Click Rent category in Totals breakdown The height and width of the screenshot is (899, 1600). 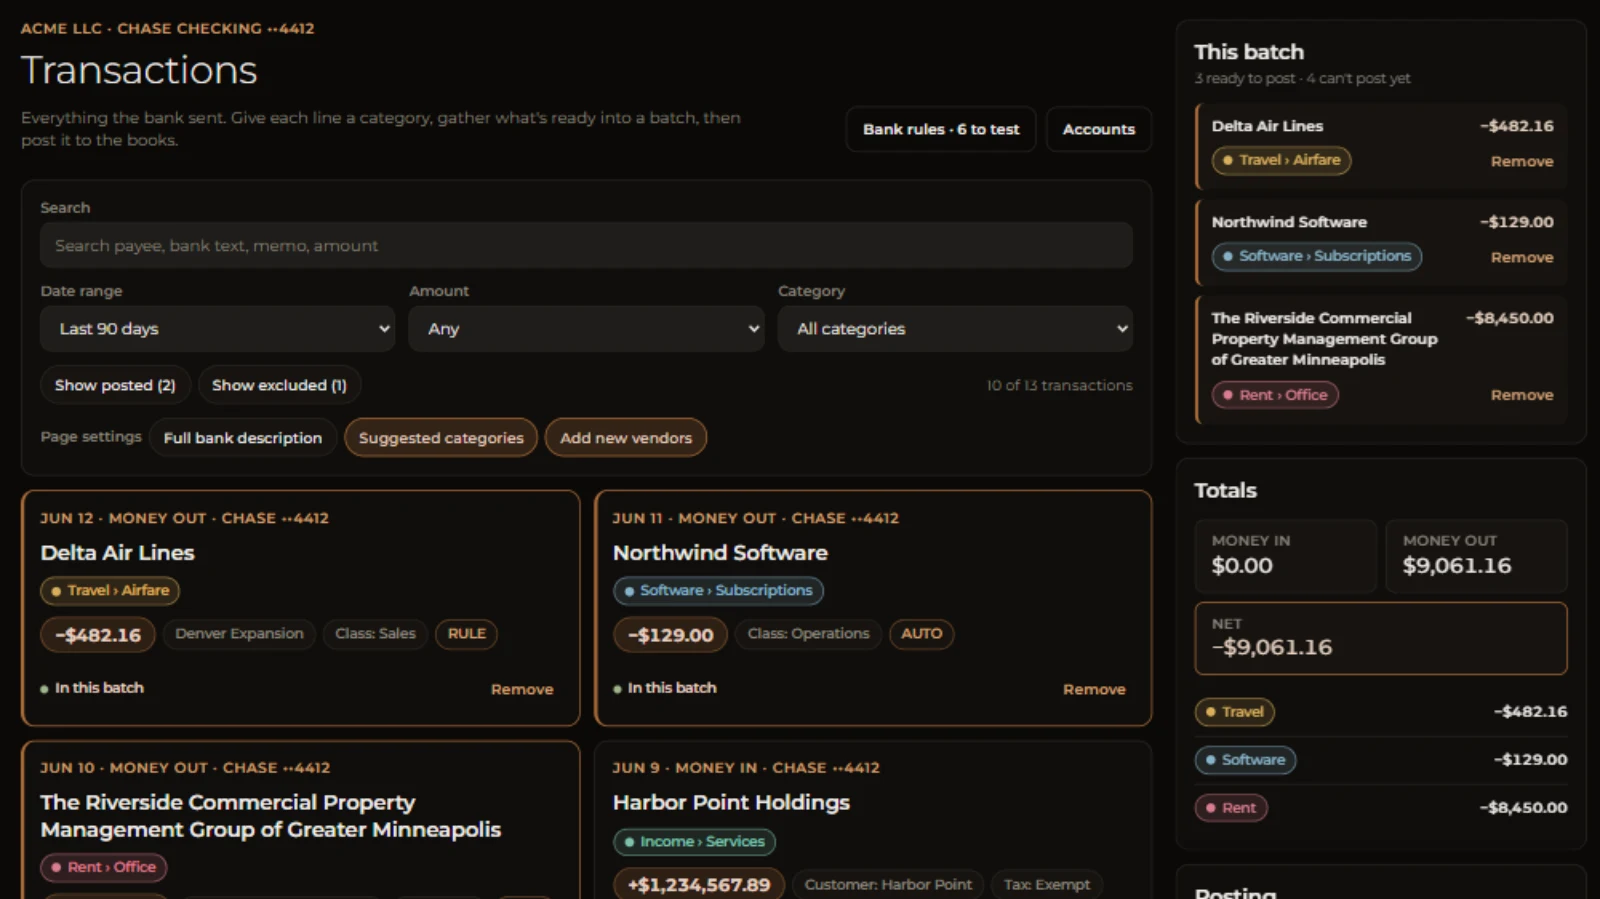[1231, 808]
